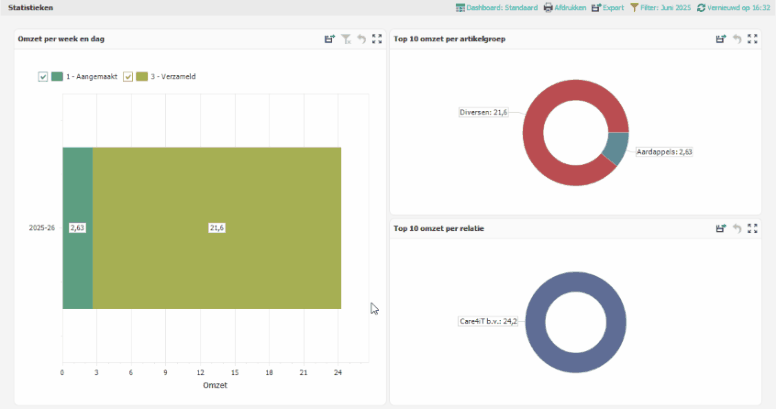Click the green Aangemaakt legend color swatch
This screenshot has height=409, width=776.
click(x=57, y=77)
